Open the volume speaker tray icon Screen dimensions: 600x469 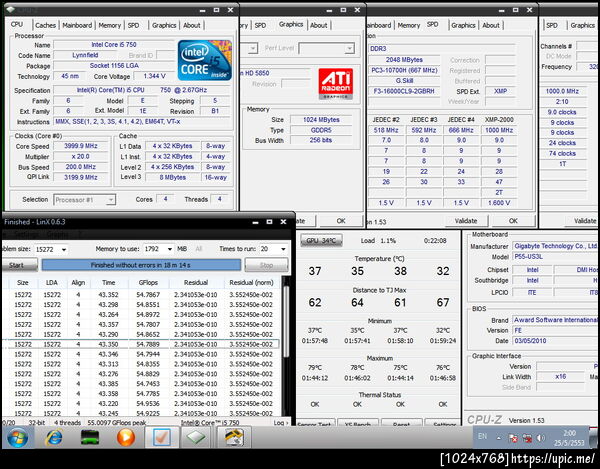point(541,438)
